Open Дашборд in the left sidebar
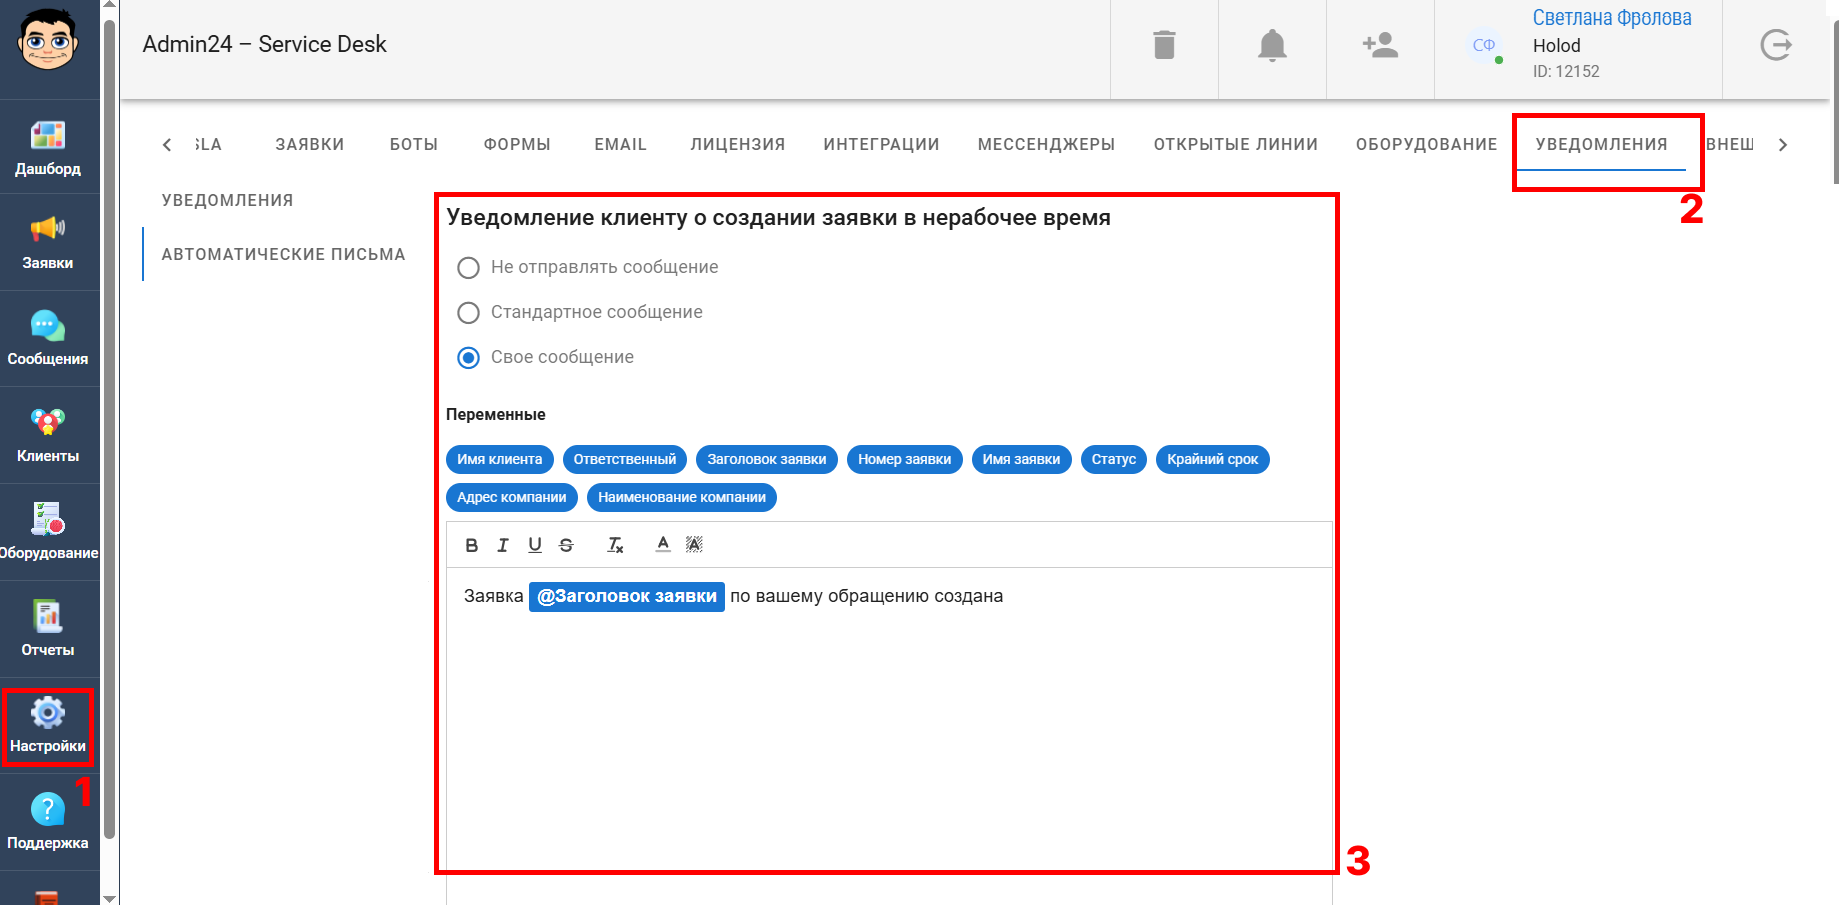Image resolution: width=1839 pixels, height=905 pixels. pyautogui.click(x=48, y=147)
